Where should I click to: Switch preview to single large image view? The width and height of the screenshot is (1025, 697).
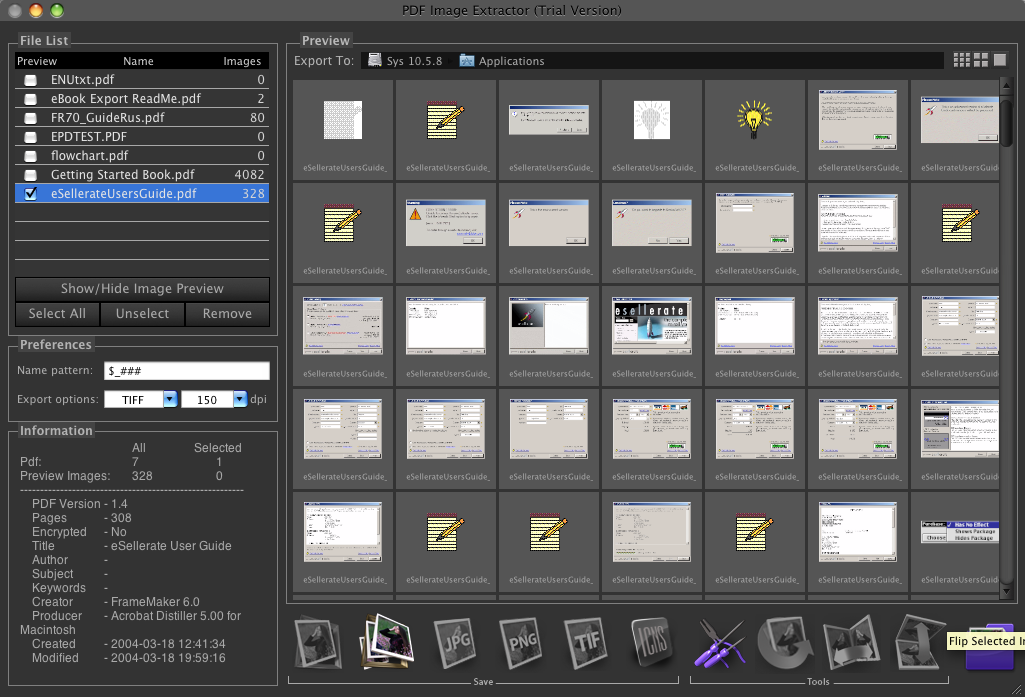click(1000, 60)
